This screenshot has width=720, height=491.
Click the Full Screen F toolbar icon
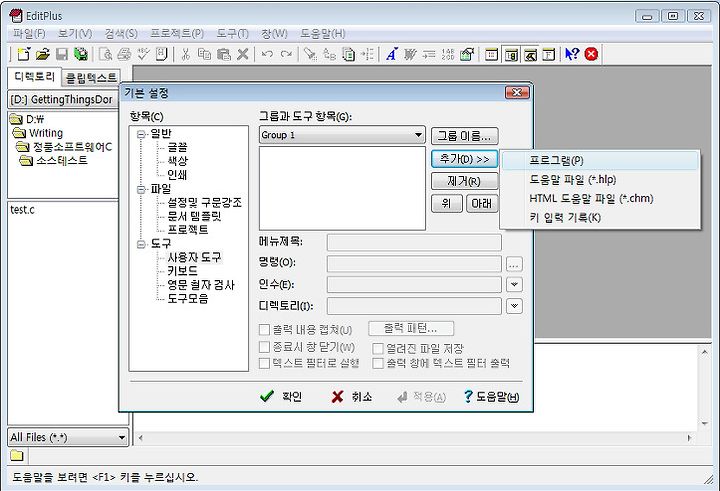[549, 54]
